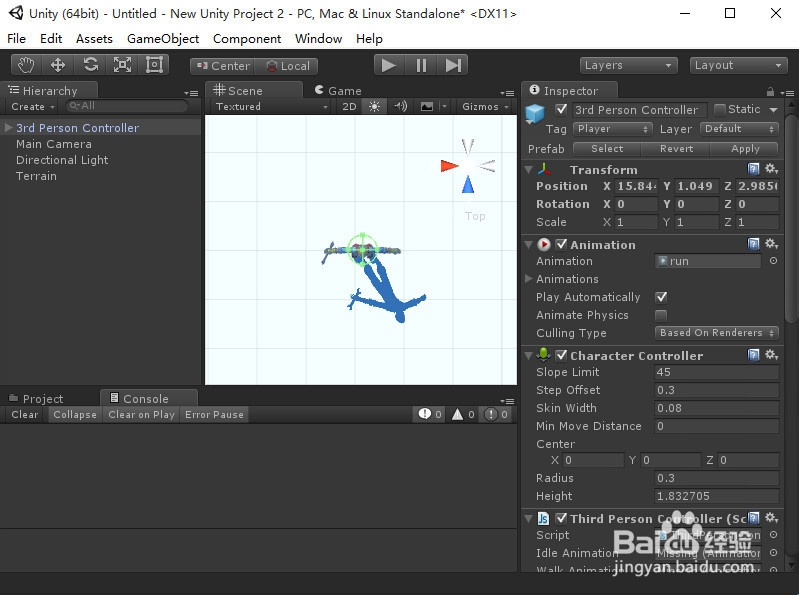This screenshot has width=799, height=595.
Task: Open the run animation clip object picker
Action: tap(773, 261)
